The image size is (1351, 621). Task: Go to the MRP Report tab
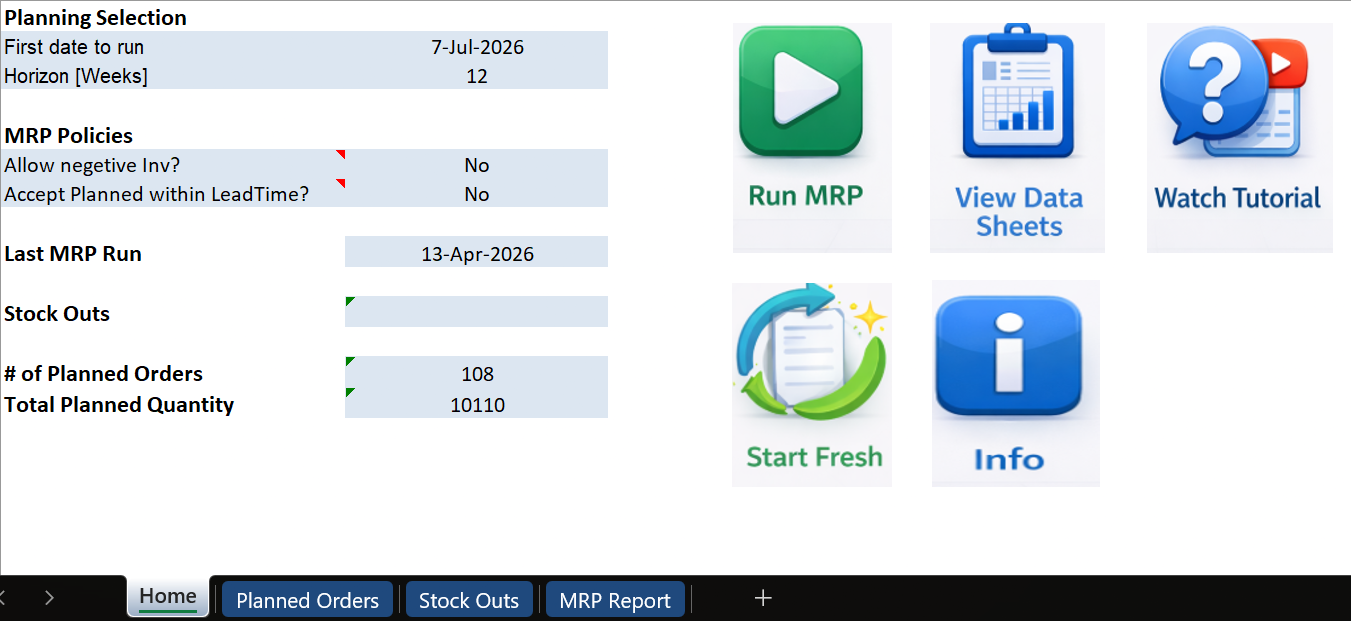[614, 600]
